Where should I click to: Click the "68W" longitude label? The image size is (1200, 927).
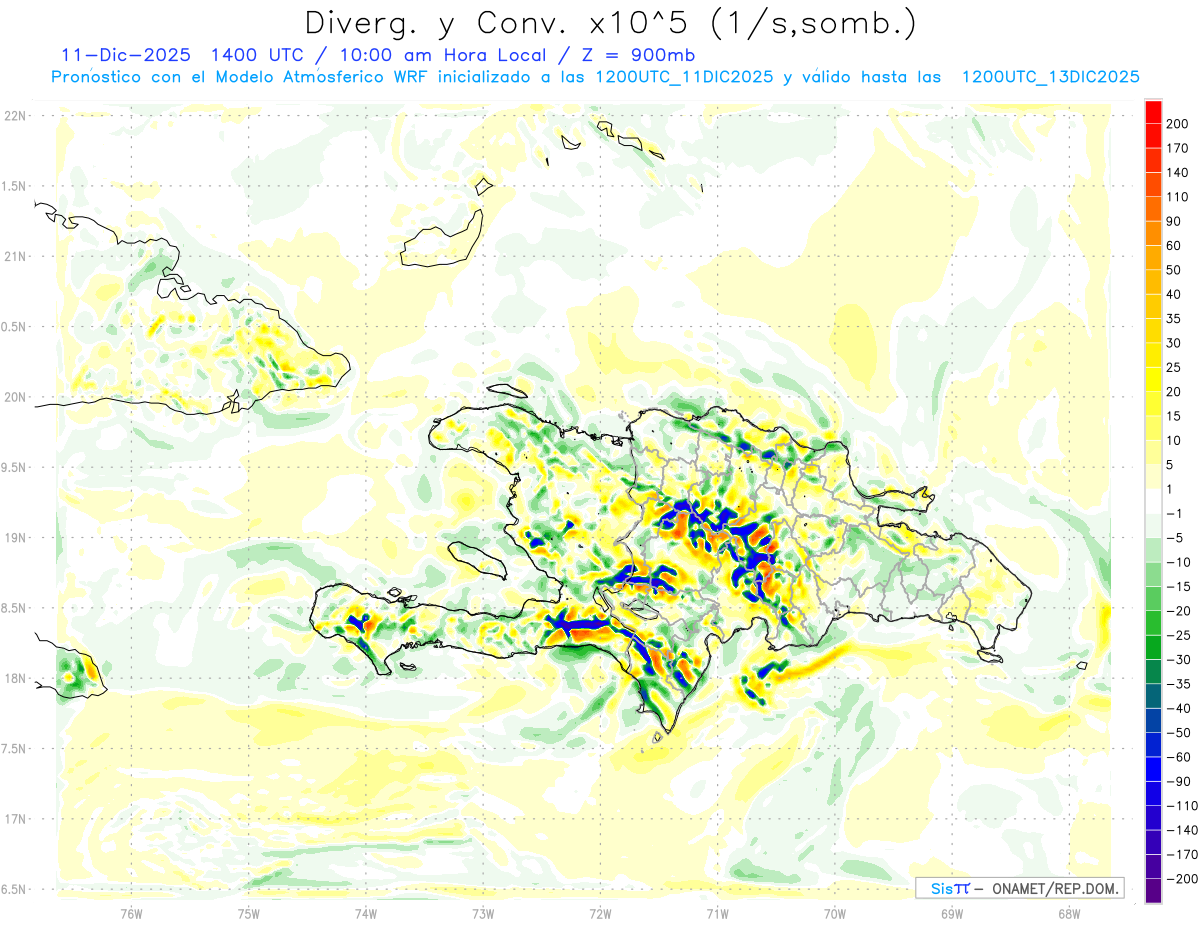1069,914
